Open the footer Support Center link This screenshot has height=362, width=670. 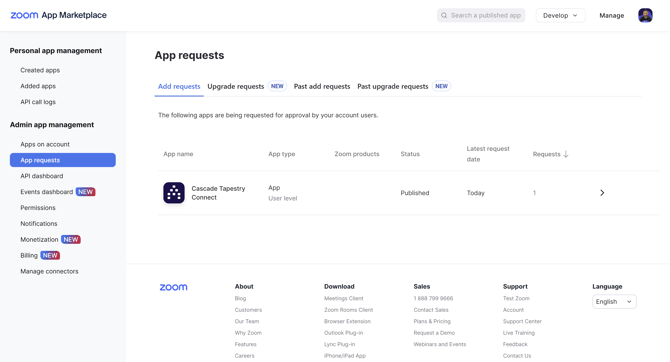click(522, 321)
